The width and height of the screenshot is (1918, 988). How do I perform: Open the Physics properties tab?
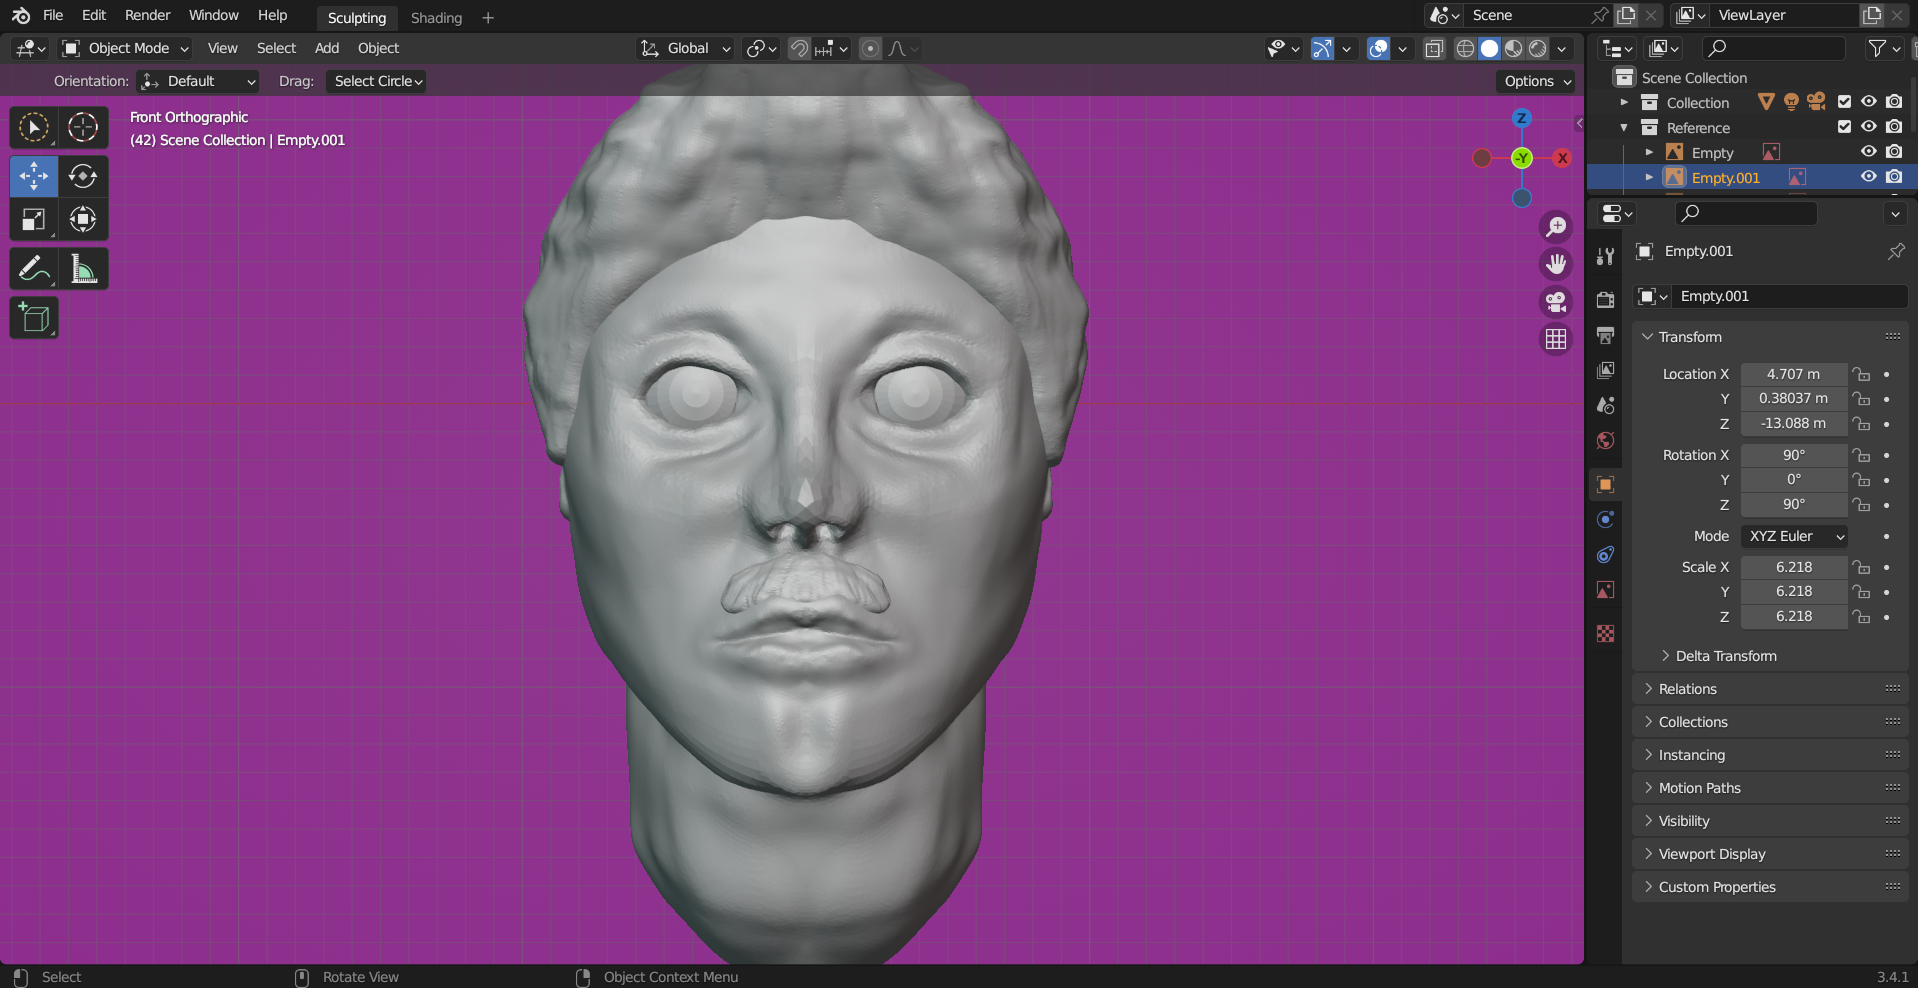click(1605, 519)
